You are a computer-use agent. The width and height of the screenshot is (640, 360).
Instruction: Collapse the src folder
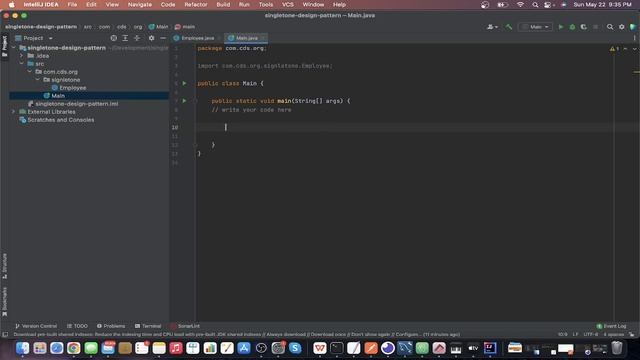[x=22, y=64]
